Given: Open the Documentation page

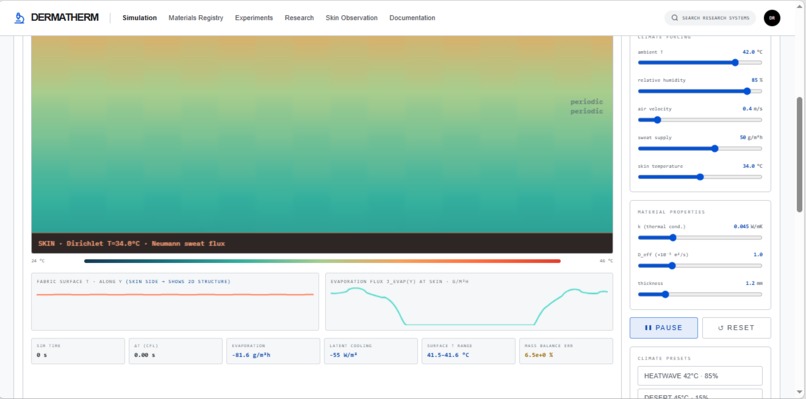Looking at the screenshot, I should pyautogui.click(x=412, y=18).
